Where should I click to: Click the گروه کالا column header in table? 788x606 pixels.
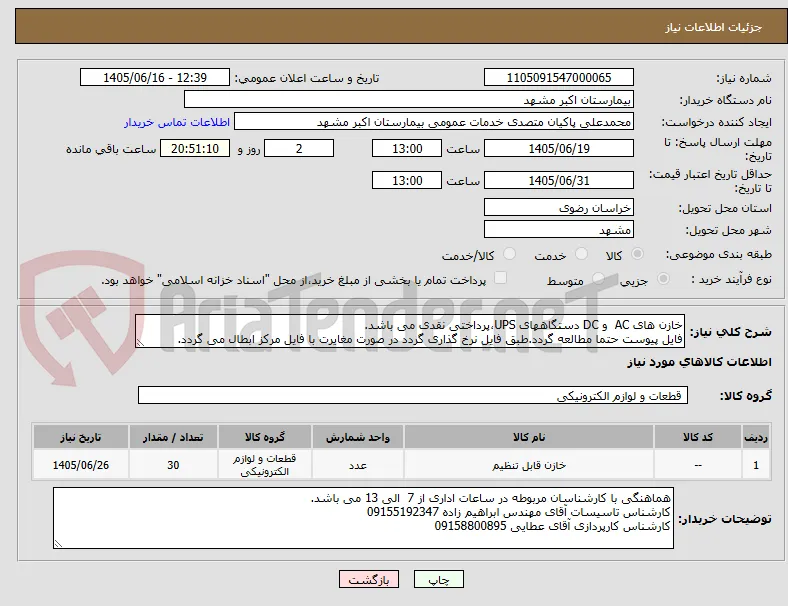(x=265, y=437)
